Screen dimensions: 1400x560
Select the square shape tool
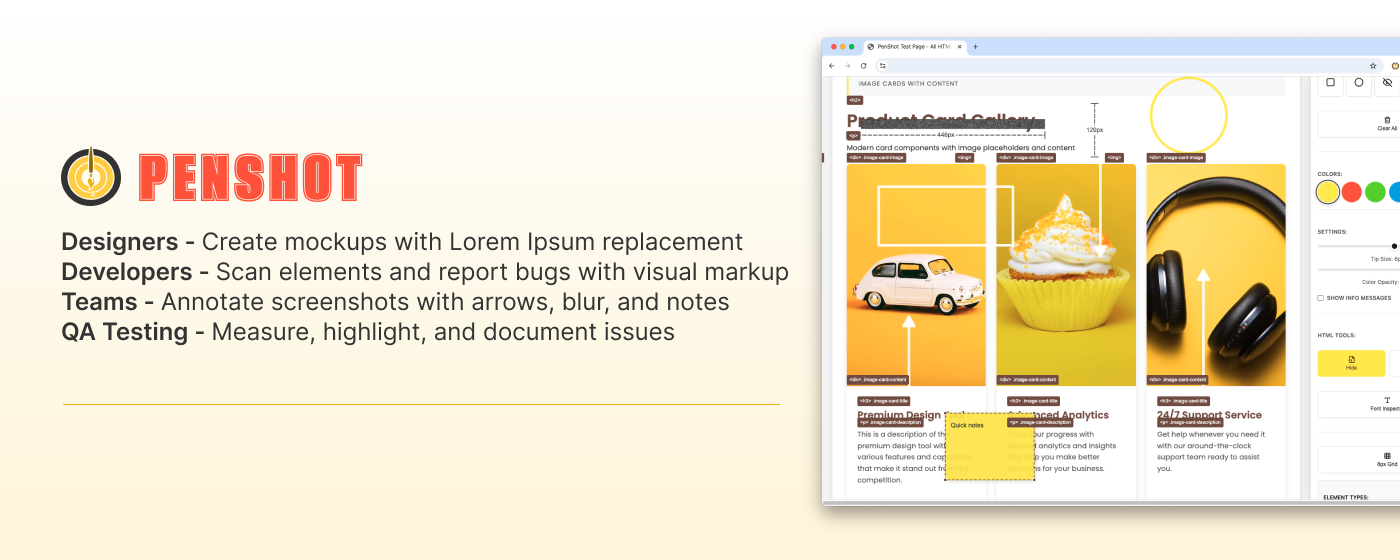(x=1330, y=83)
